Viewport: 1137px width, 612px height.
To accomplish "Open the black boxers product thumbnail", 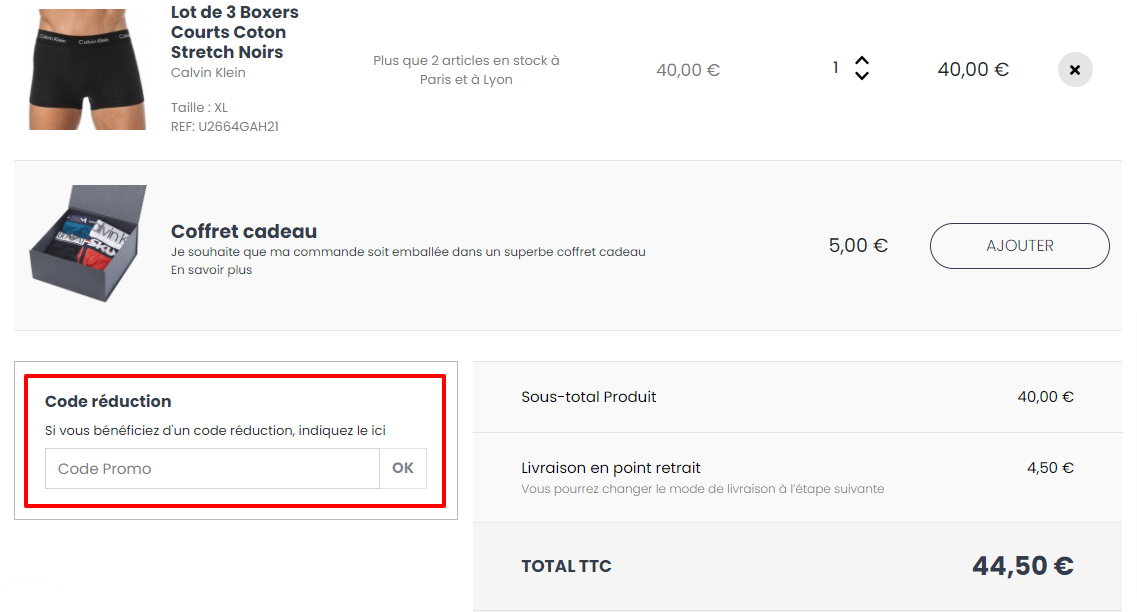I will (87, 70).
